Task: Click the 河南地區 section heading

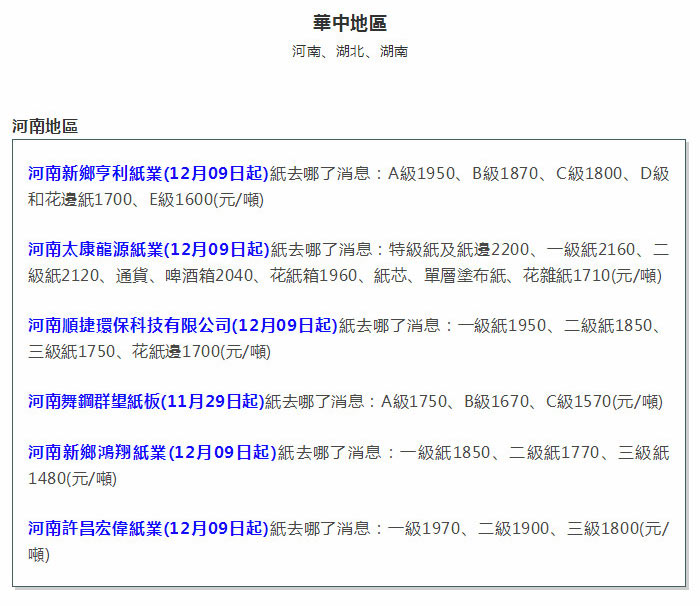Action: click(45, 126)
